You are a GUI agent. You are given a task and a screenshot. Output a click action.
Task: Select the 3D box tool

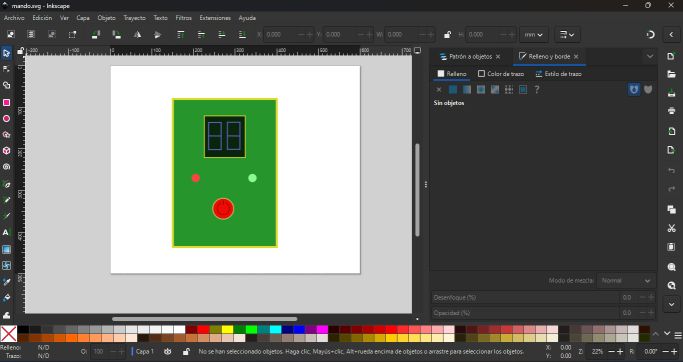[6, 151]
